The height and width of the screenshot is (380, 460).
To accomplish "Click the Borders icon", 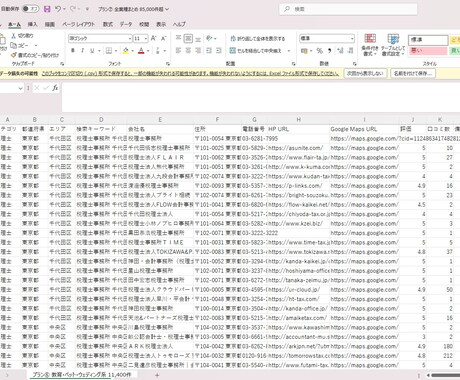I will pyautogui.click(x=109, y=51).
